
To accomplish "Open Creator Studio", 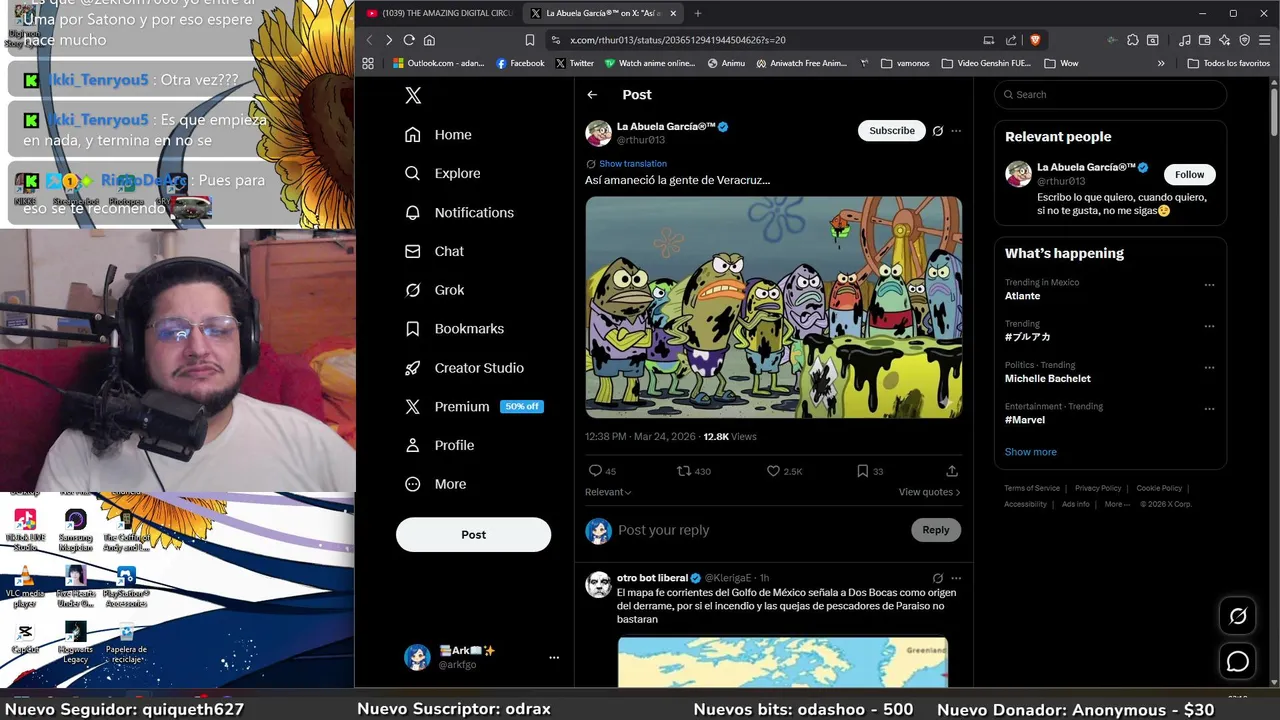I will (464, 368).
